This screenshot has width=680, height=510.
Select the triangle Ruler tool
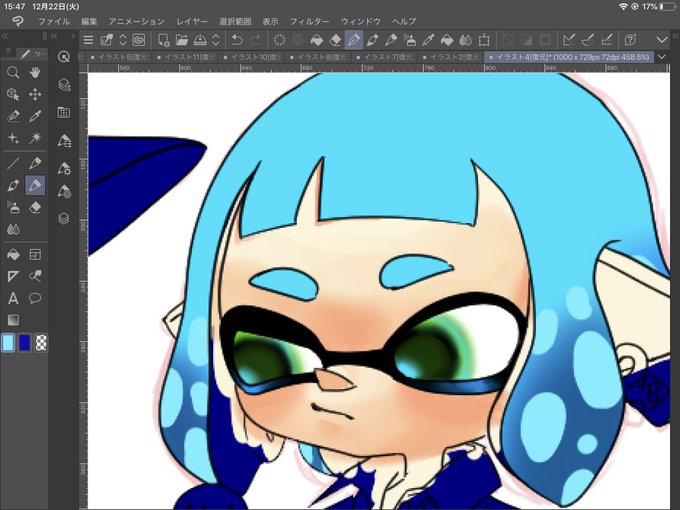click(x=13, y=276)
